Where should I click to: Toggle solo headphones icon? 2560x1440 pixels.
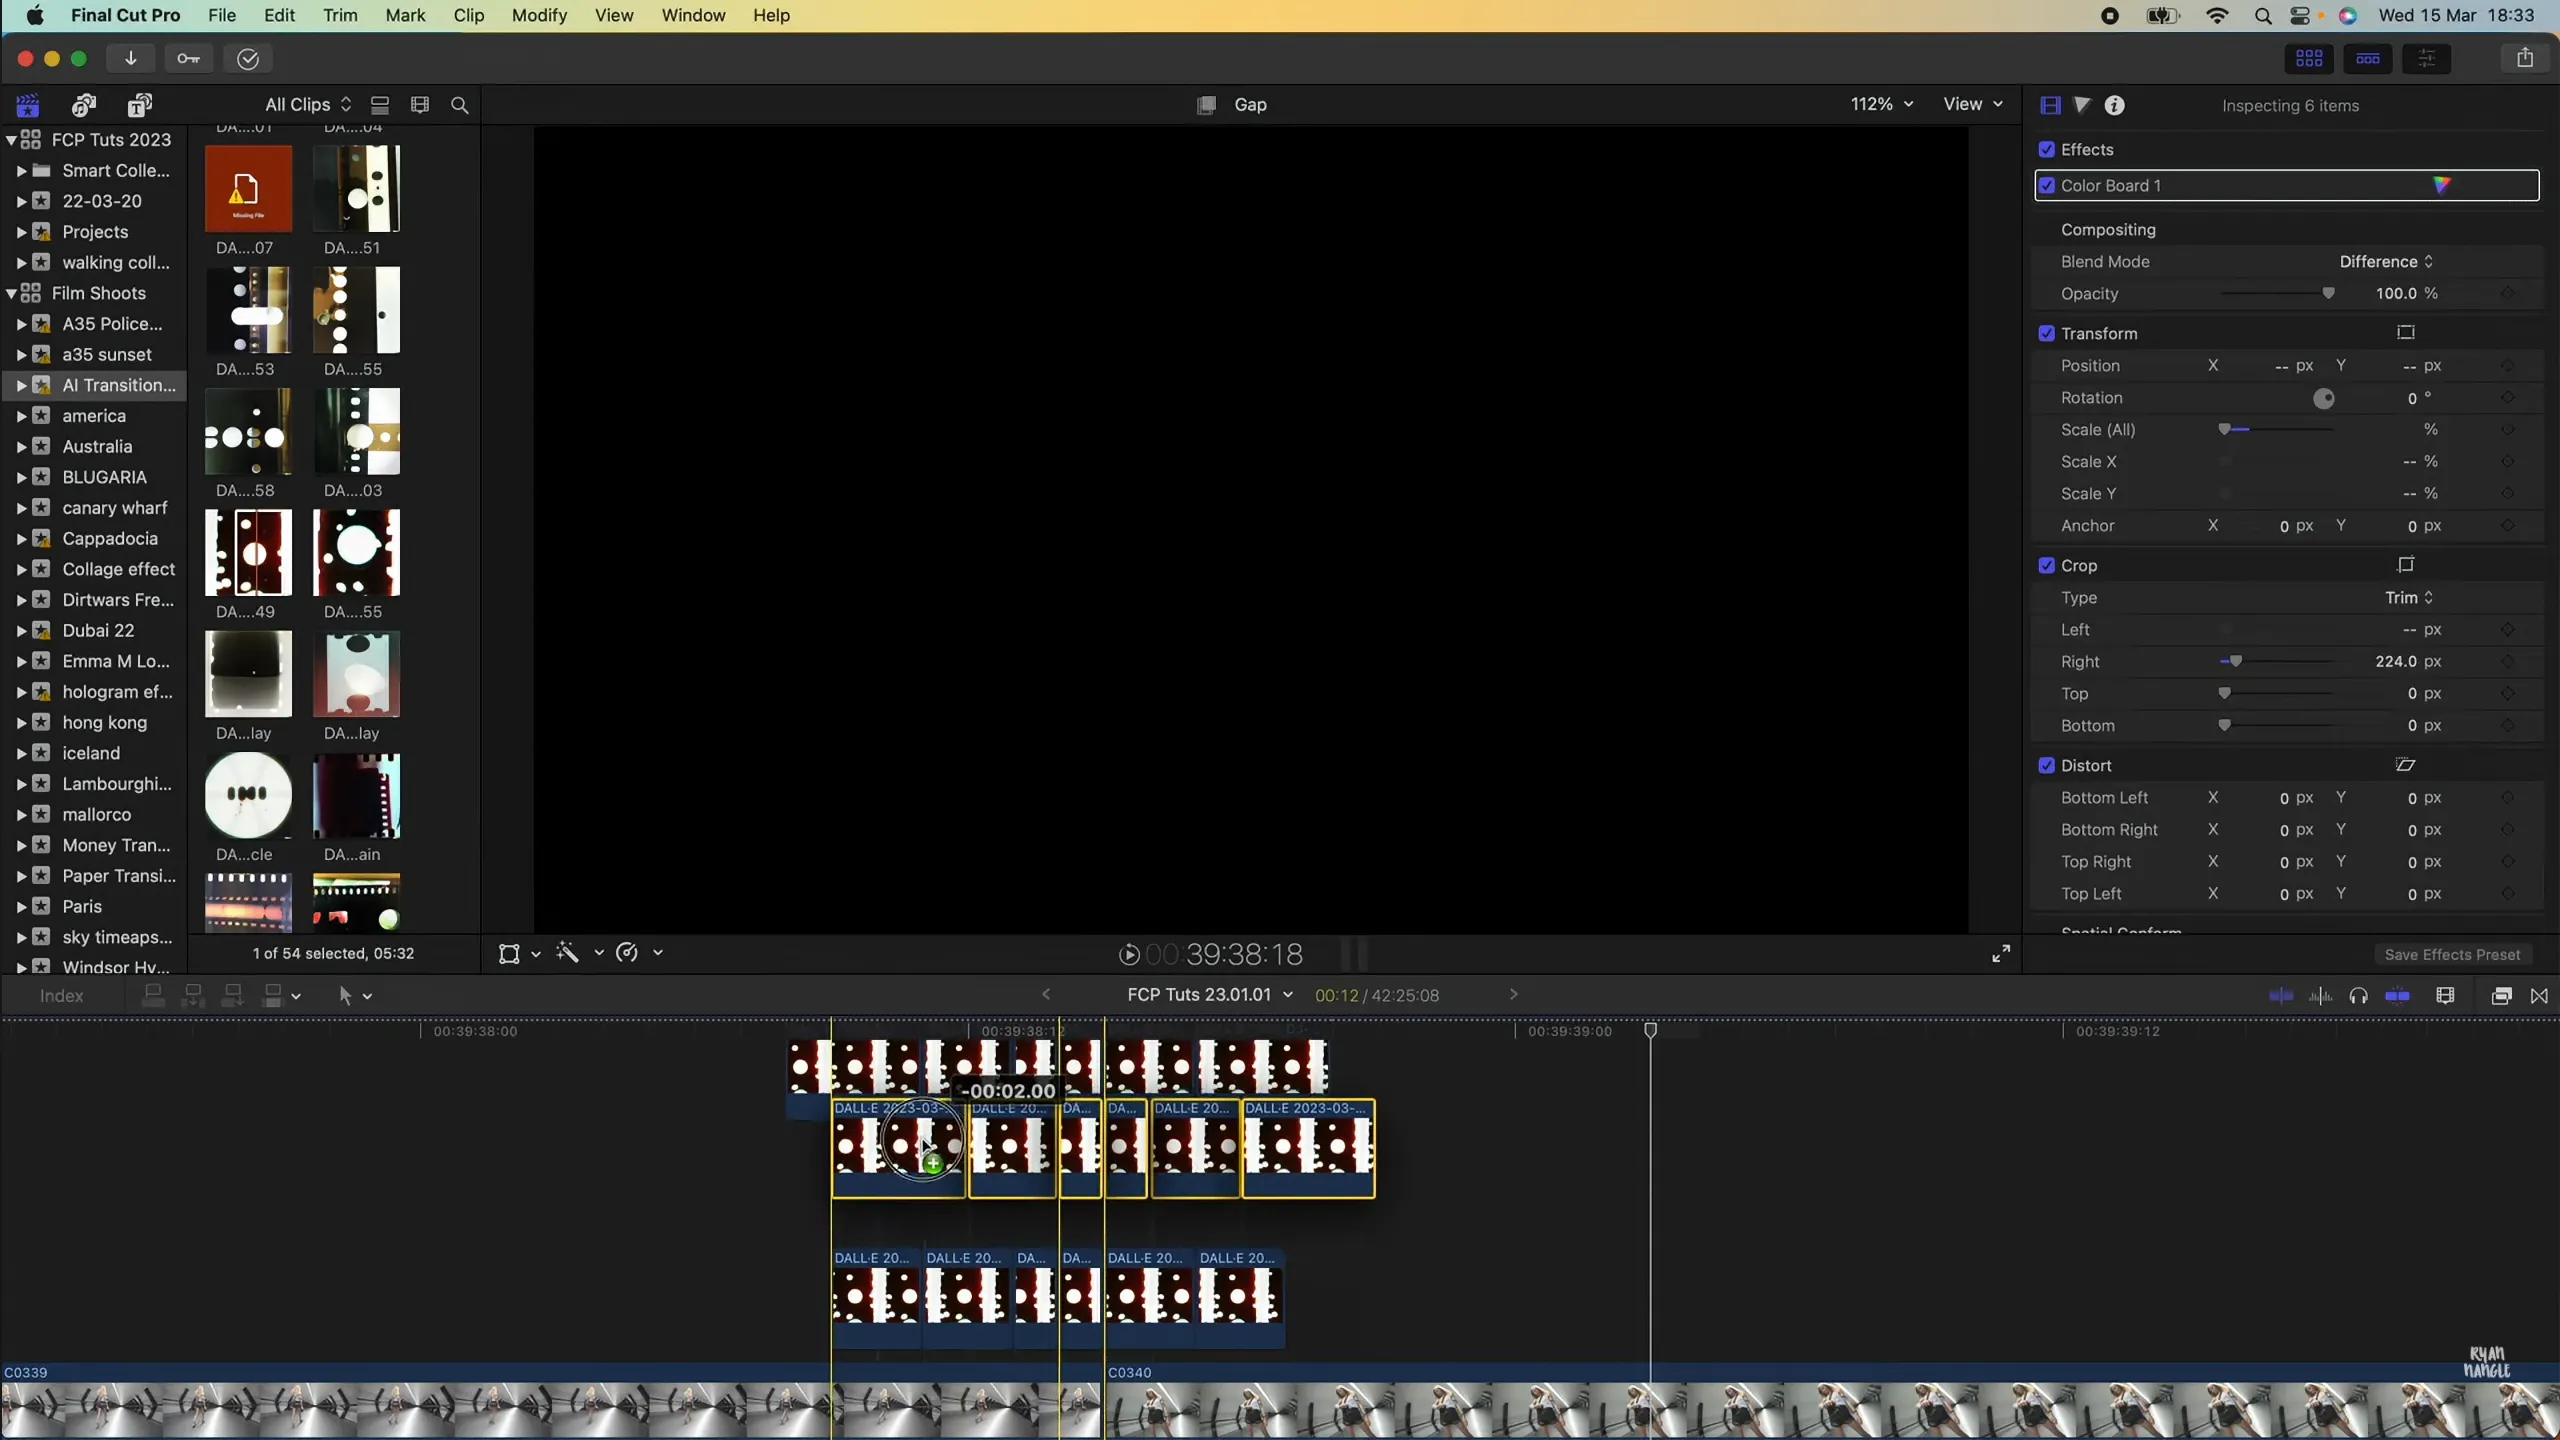2359,996
